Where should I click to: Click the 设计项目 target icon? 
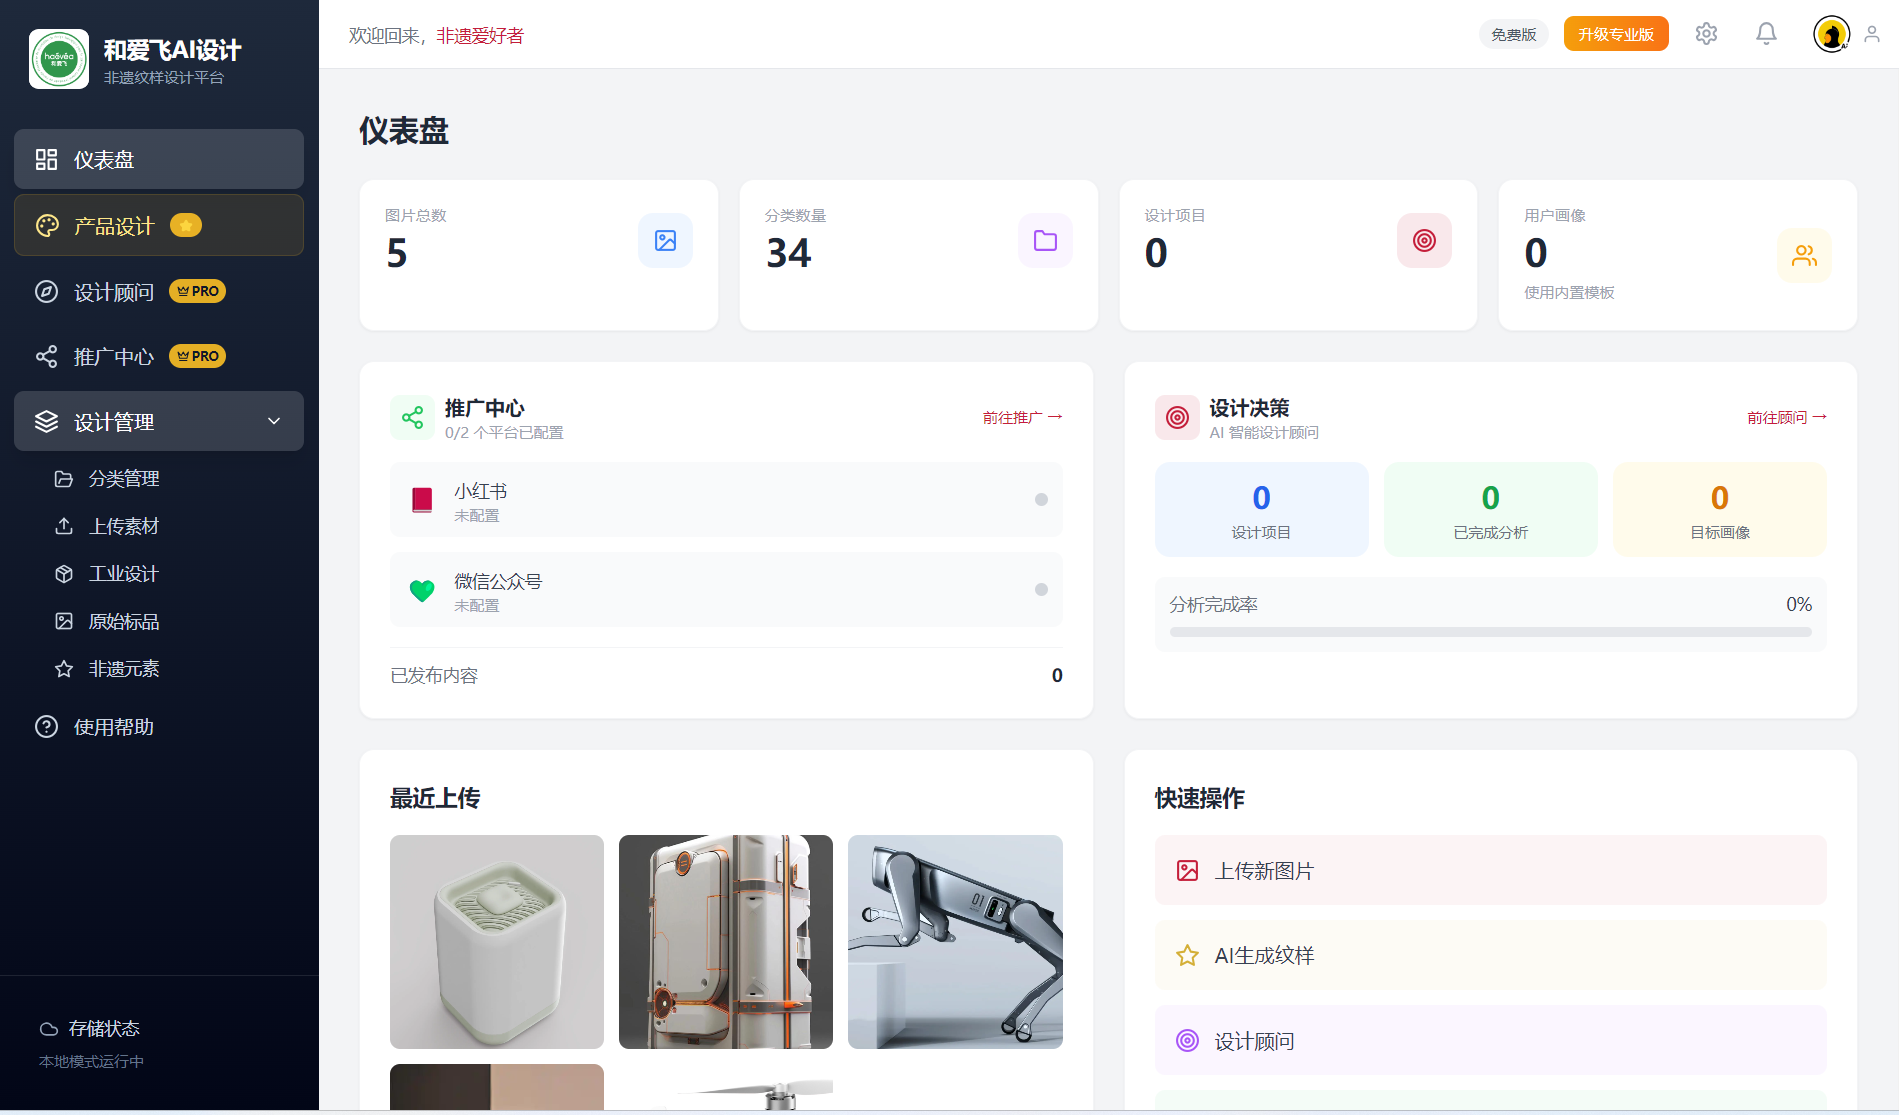1424,240
